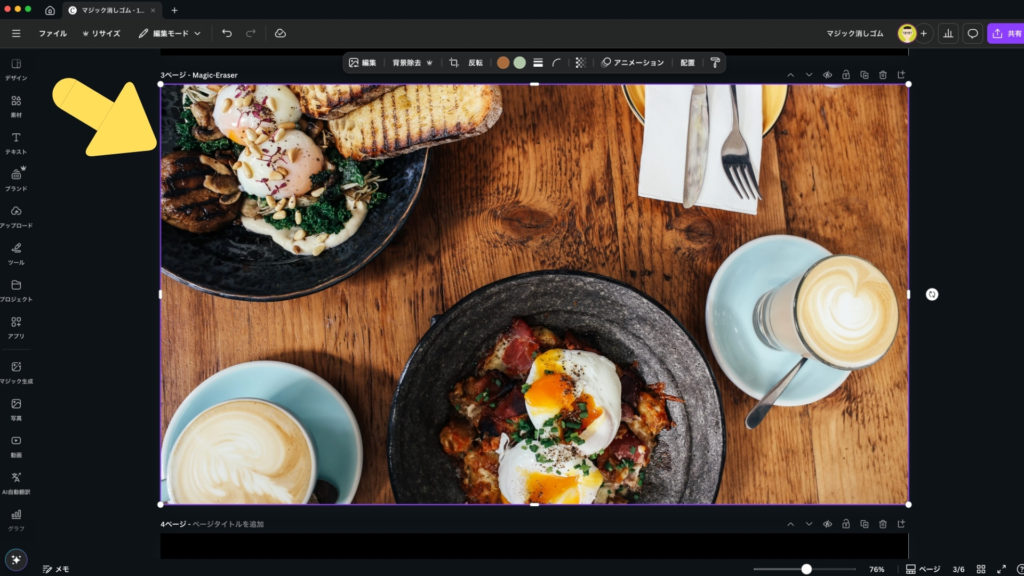Click the copy style paint roller icon
The height and width of the screenshot is (576, 1024).
click(x=715, y=62)
